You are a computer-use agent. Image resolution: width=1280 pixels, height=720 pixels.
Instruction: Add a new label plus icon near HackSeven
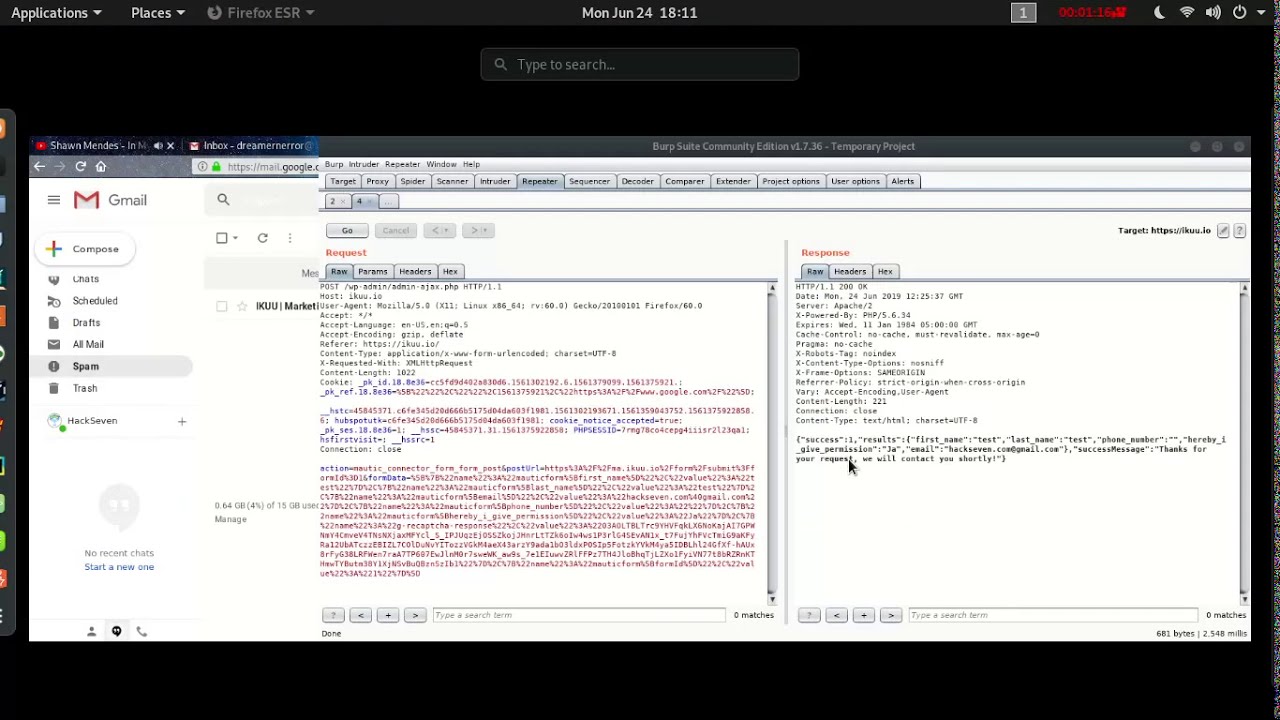(x=182, y=421)
